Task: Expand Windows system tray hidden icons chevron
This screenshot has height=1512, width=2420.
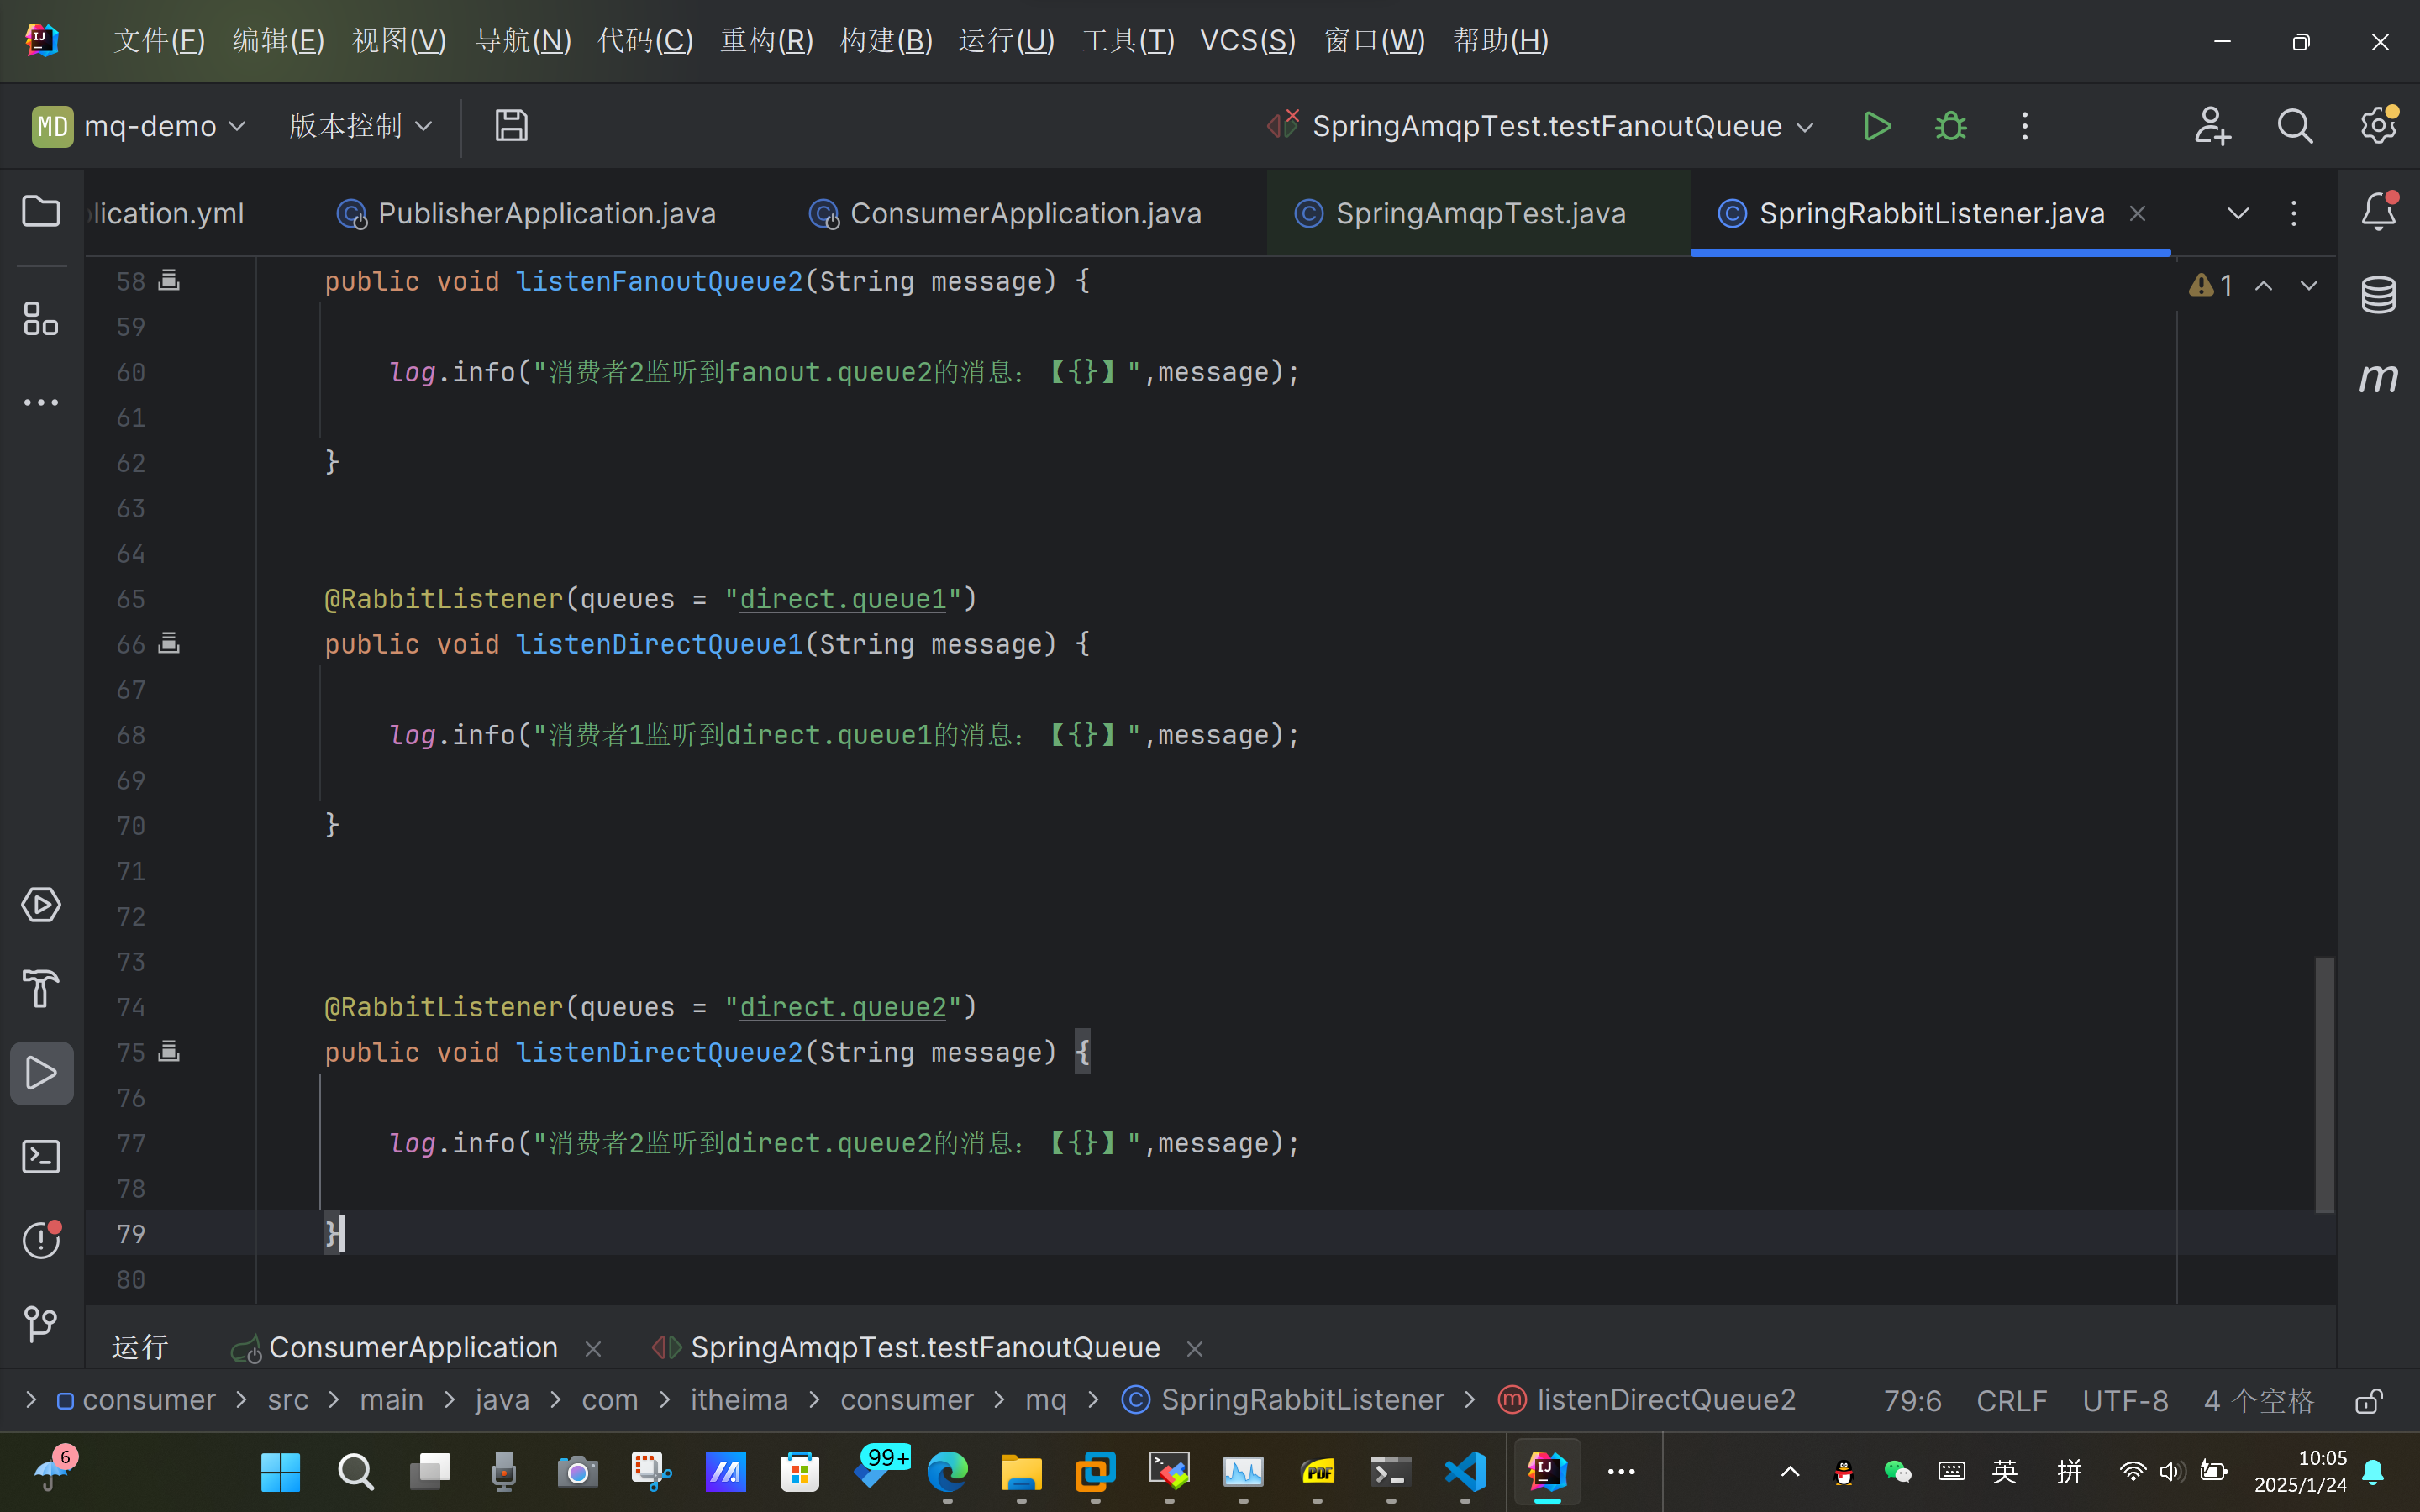Action: (x=1790, y=1471)
